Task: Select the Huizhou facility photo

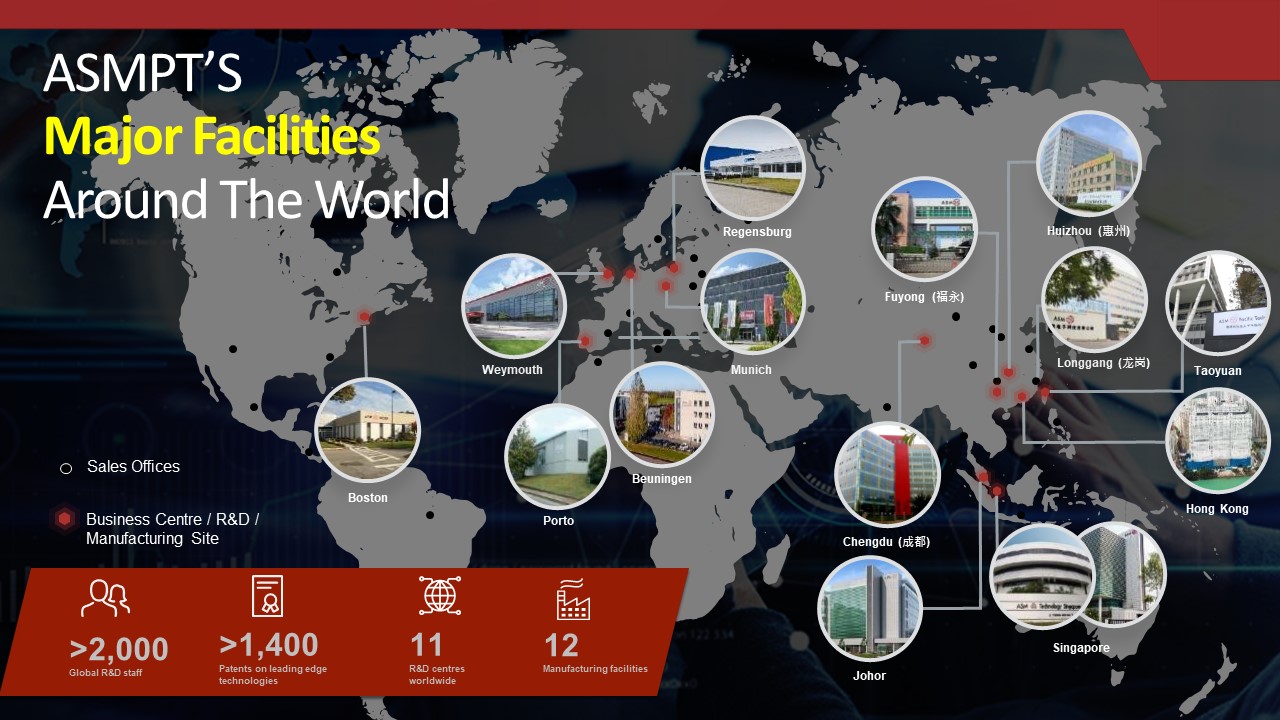Action: coord(1088,164)
